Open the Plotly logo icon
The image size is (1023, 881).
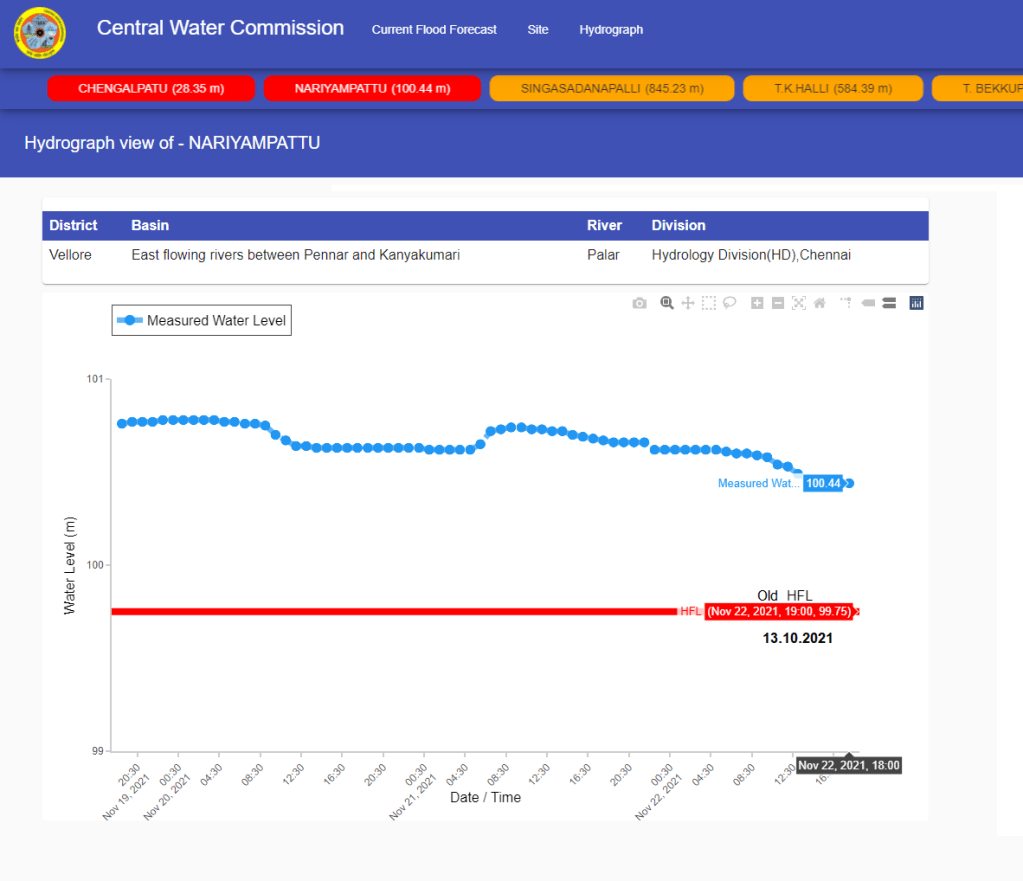click(916, 303)
